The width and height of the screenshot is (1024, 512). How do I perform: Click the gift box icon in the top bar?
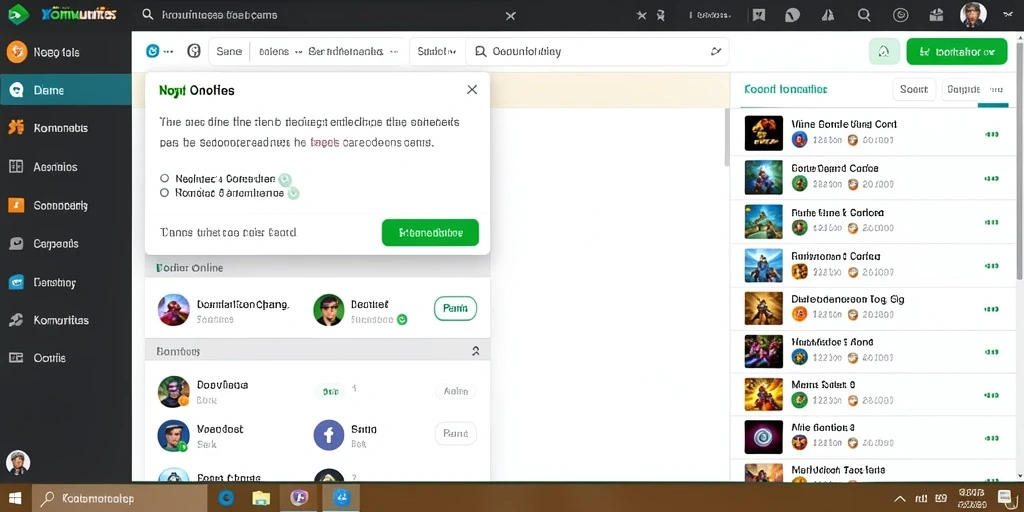click(x=936, y=15)
